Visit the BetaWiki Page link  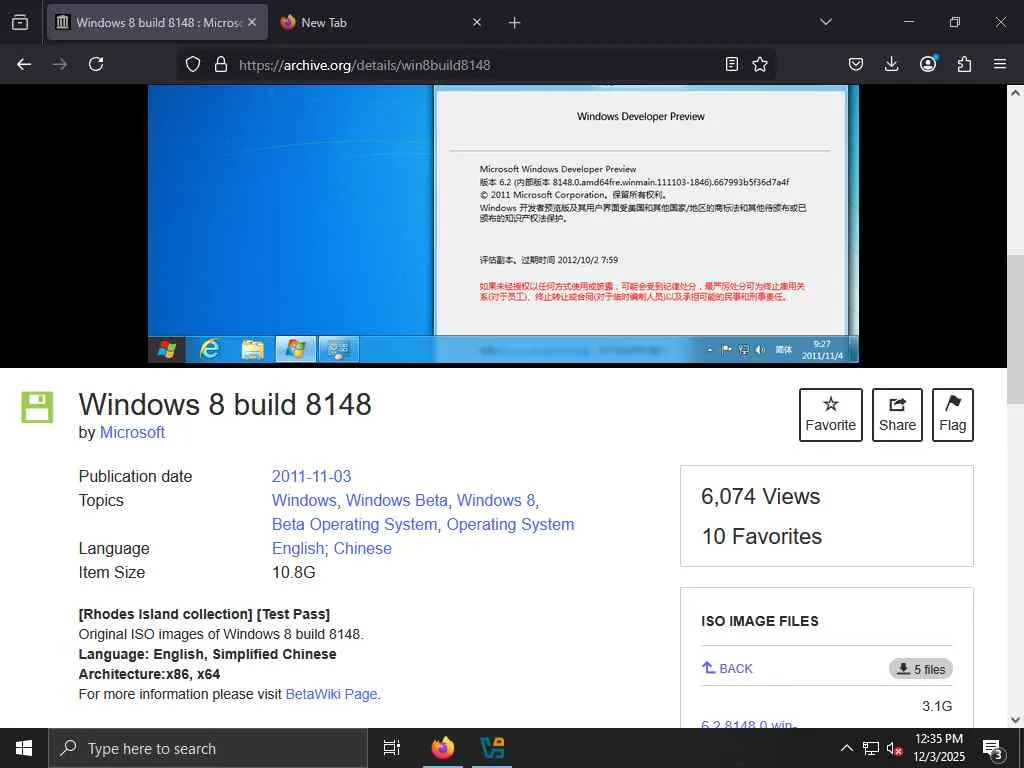tap(332, 694)
